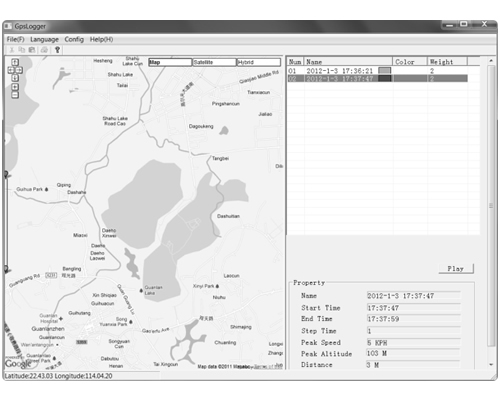Screen dimensions: 500x400
Task: Click scrollbar up arrow in right panel
Action: click(x=491, y=61)
